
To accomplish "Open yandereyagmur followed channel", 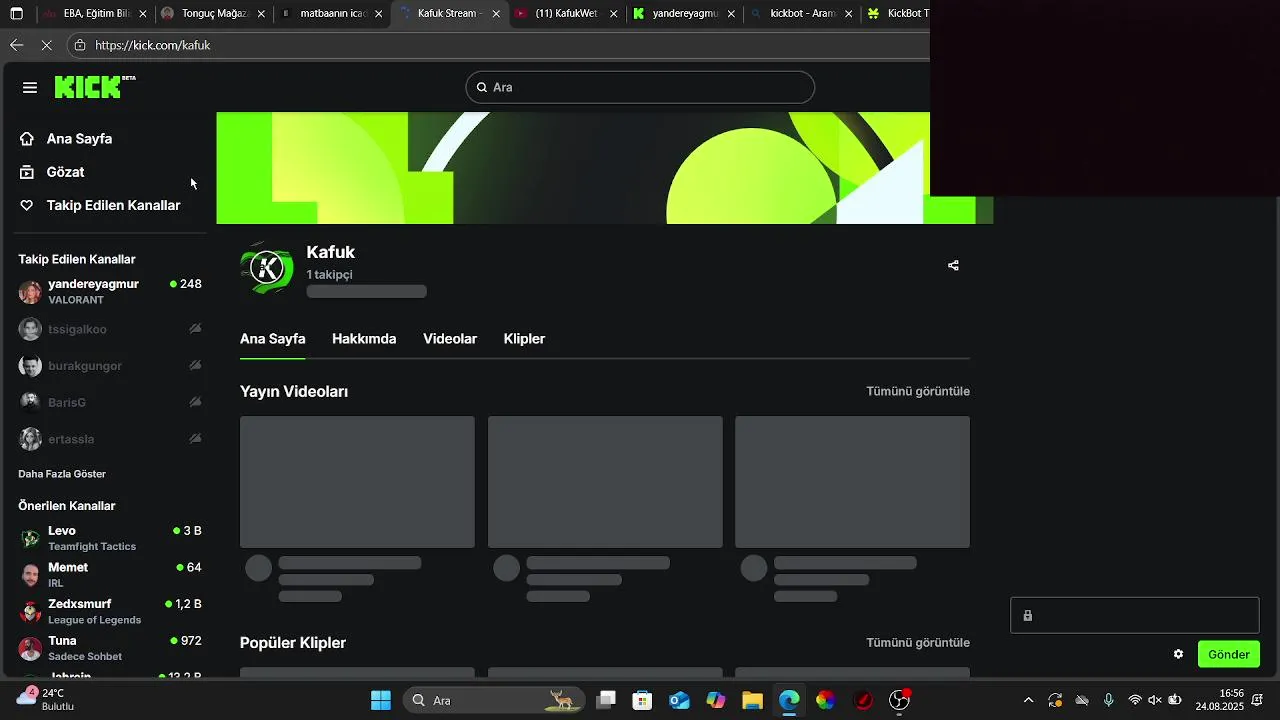I will click(x=110, y=292).
